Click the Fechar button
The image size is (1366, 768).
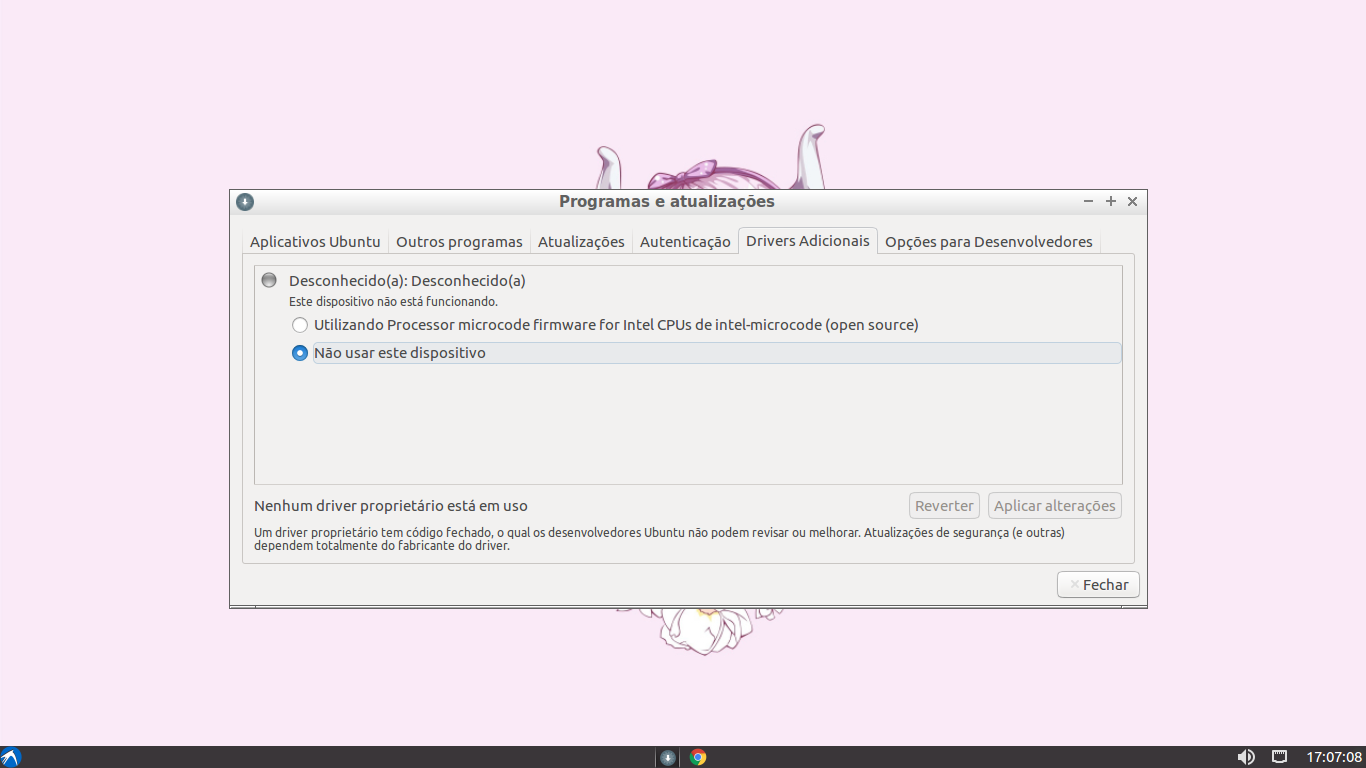[x=1098, y=585]
